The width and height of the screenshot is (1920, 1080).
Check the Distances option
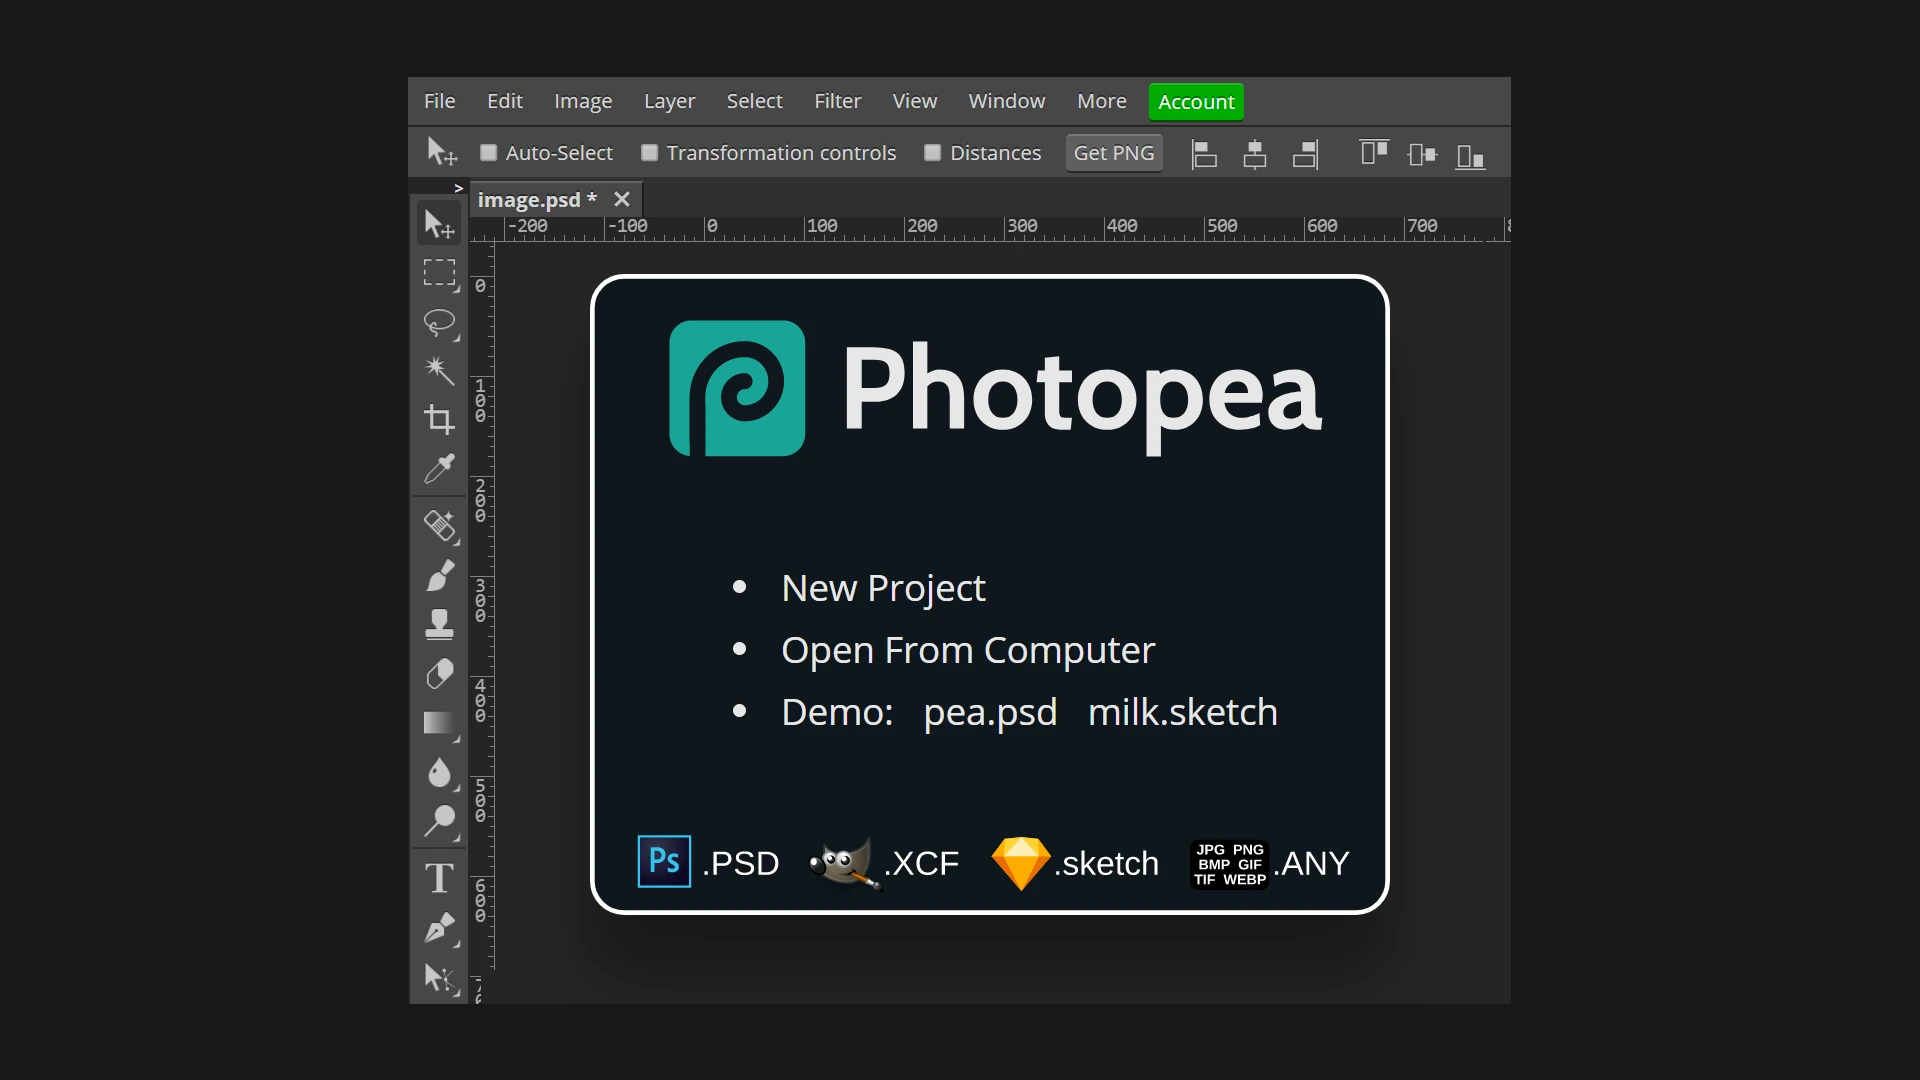[x=932, y=153]
